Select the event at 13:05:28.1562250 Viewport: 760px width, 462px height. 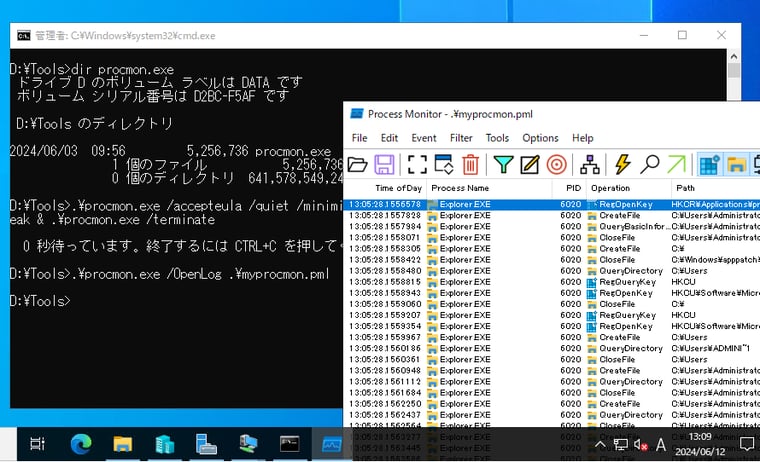(552, 404)
